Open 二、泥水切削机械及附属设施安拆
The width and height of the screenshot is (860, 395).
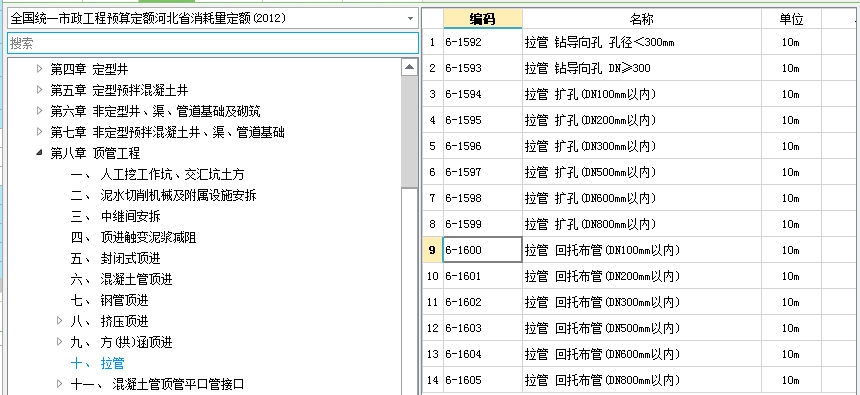pyautogui.click(x=163, y=195)
